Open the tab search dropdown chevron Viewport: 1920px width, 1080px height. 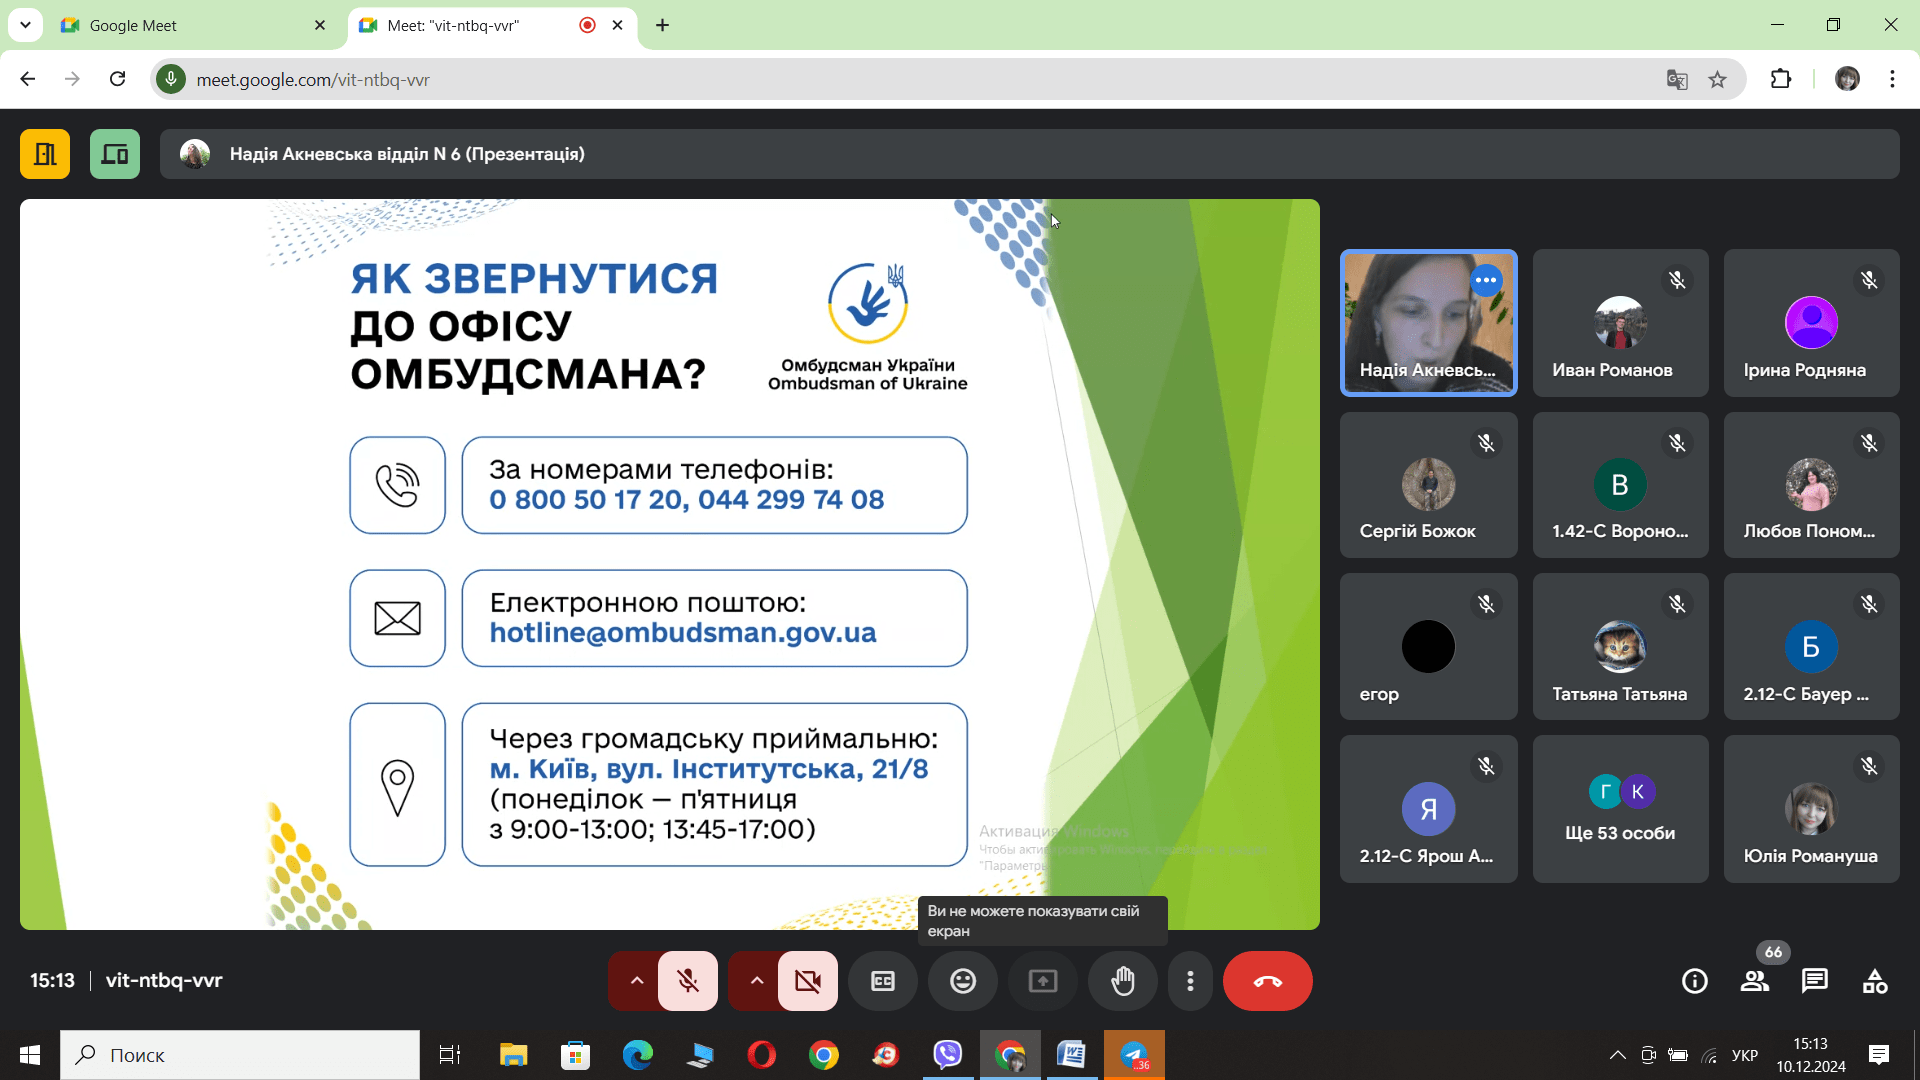(25, 25)
